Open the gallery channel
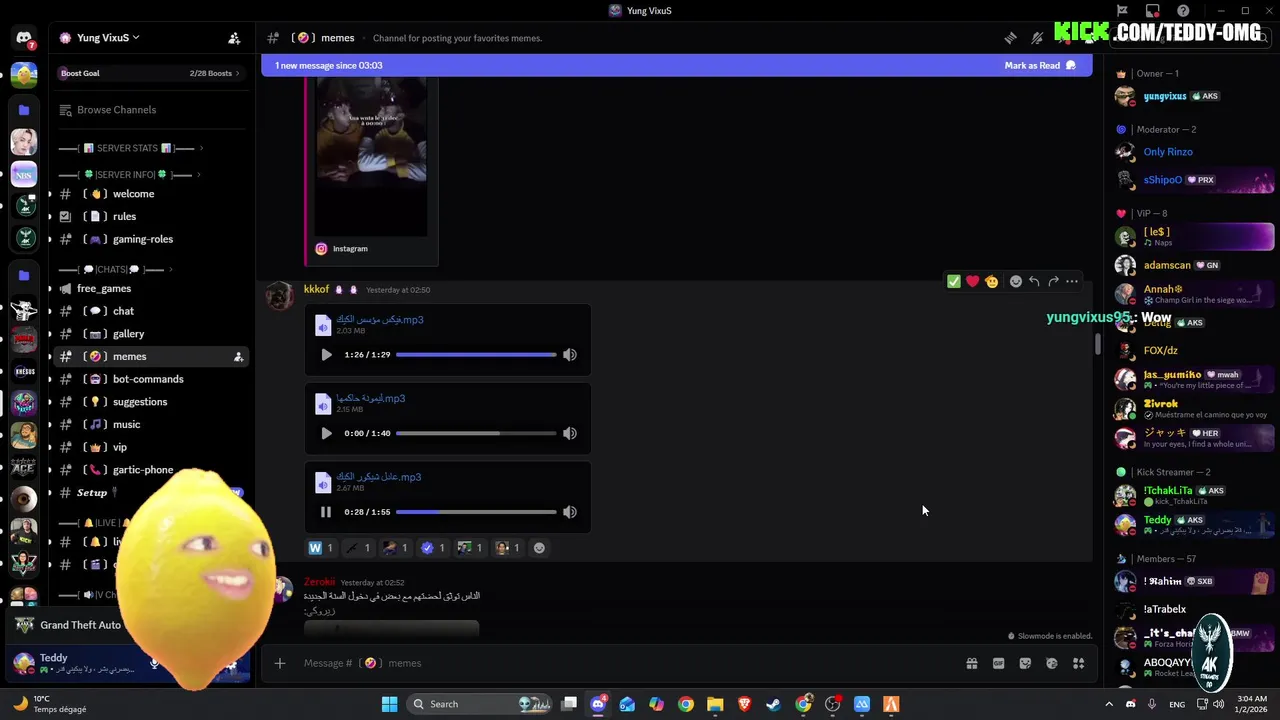This screenshot has width=1280, height=720. point(150,334)
